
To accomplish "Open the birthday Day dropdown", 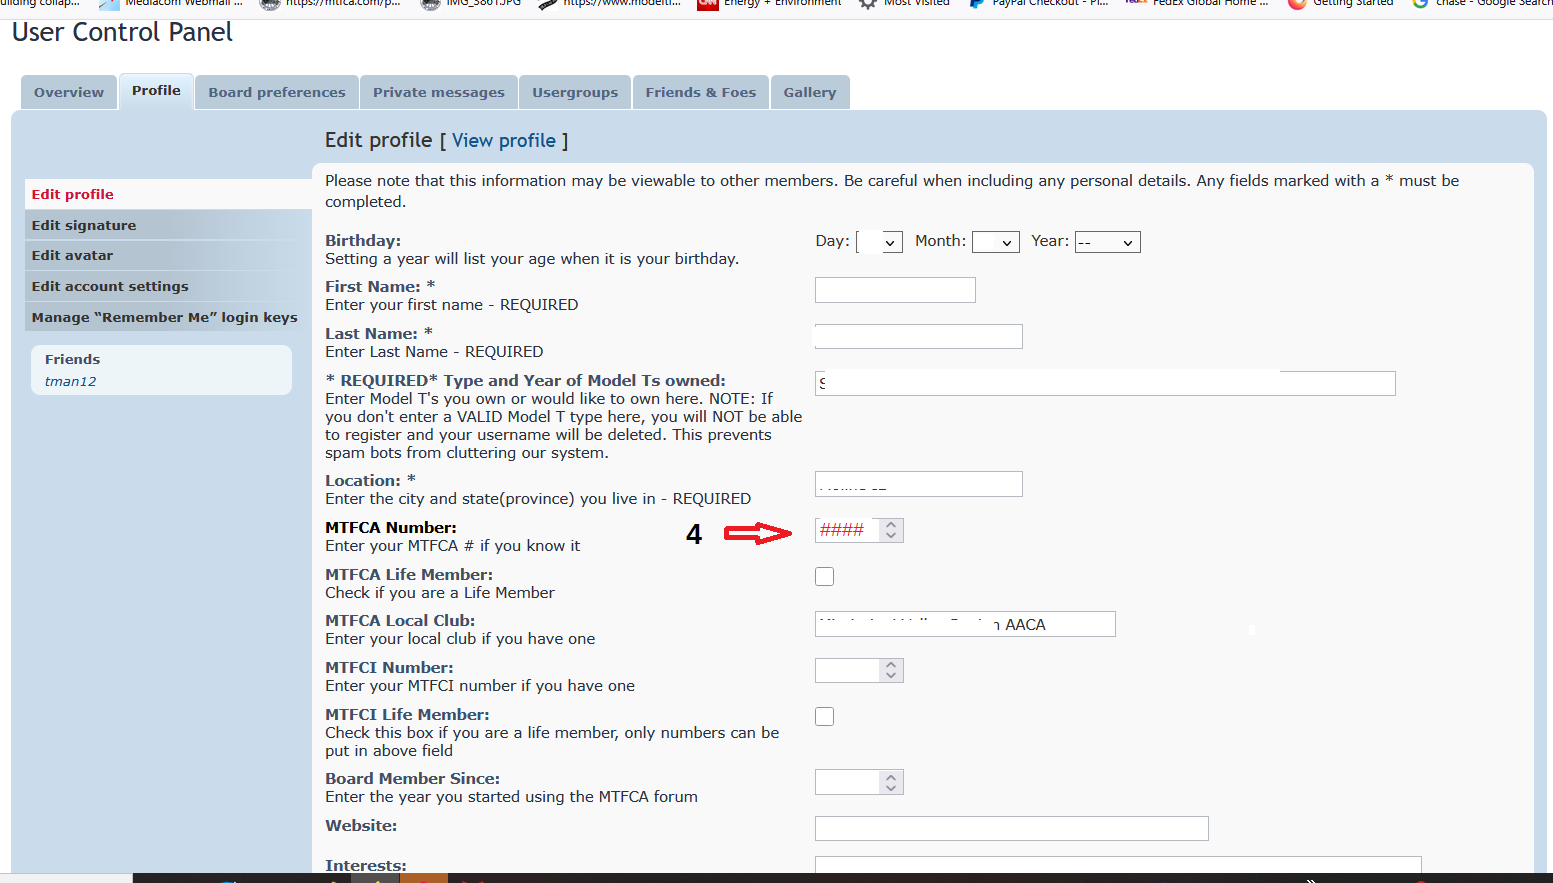I will pos(880,242).
